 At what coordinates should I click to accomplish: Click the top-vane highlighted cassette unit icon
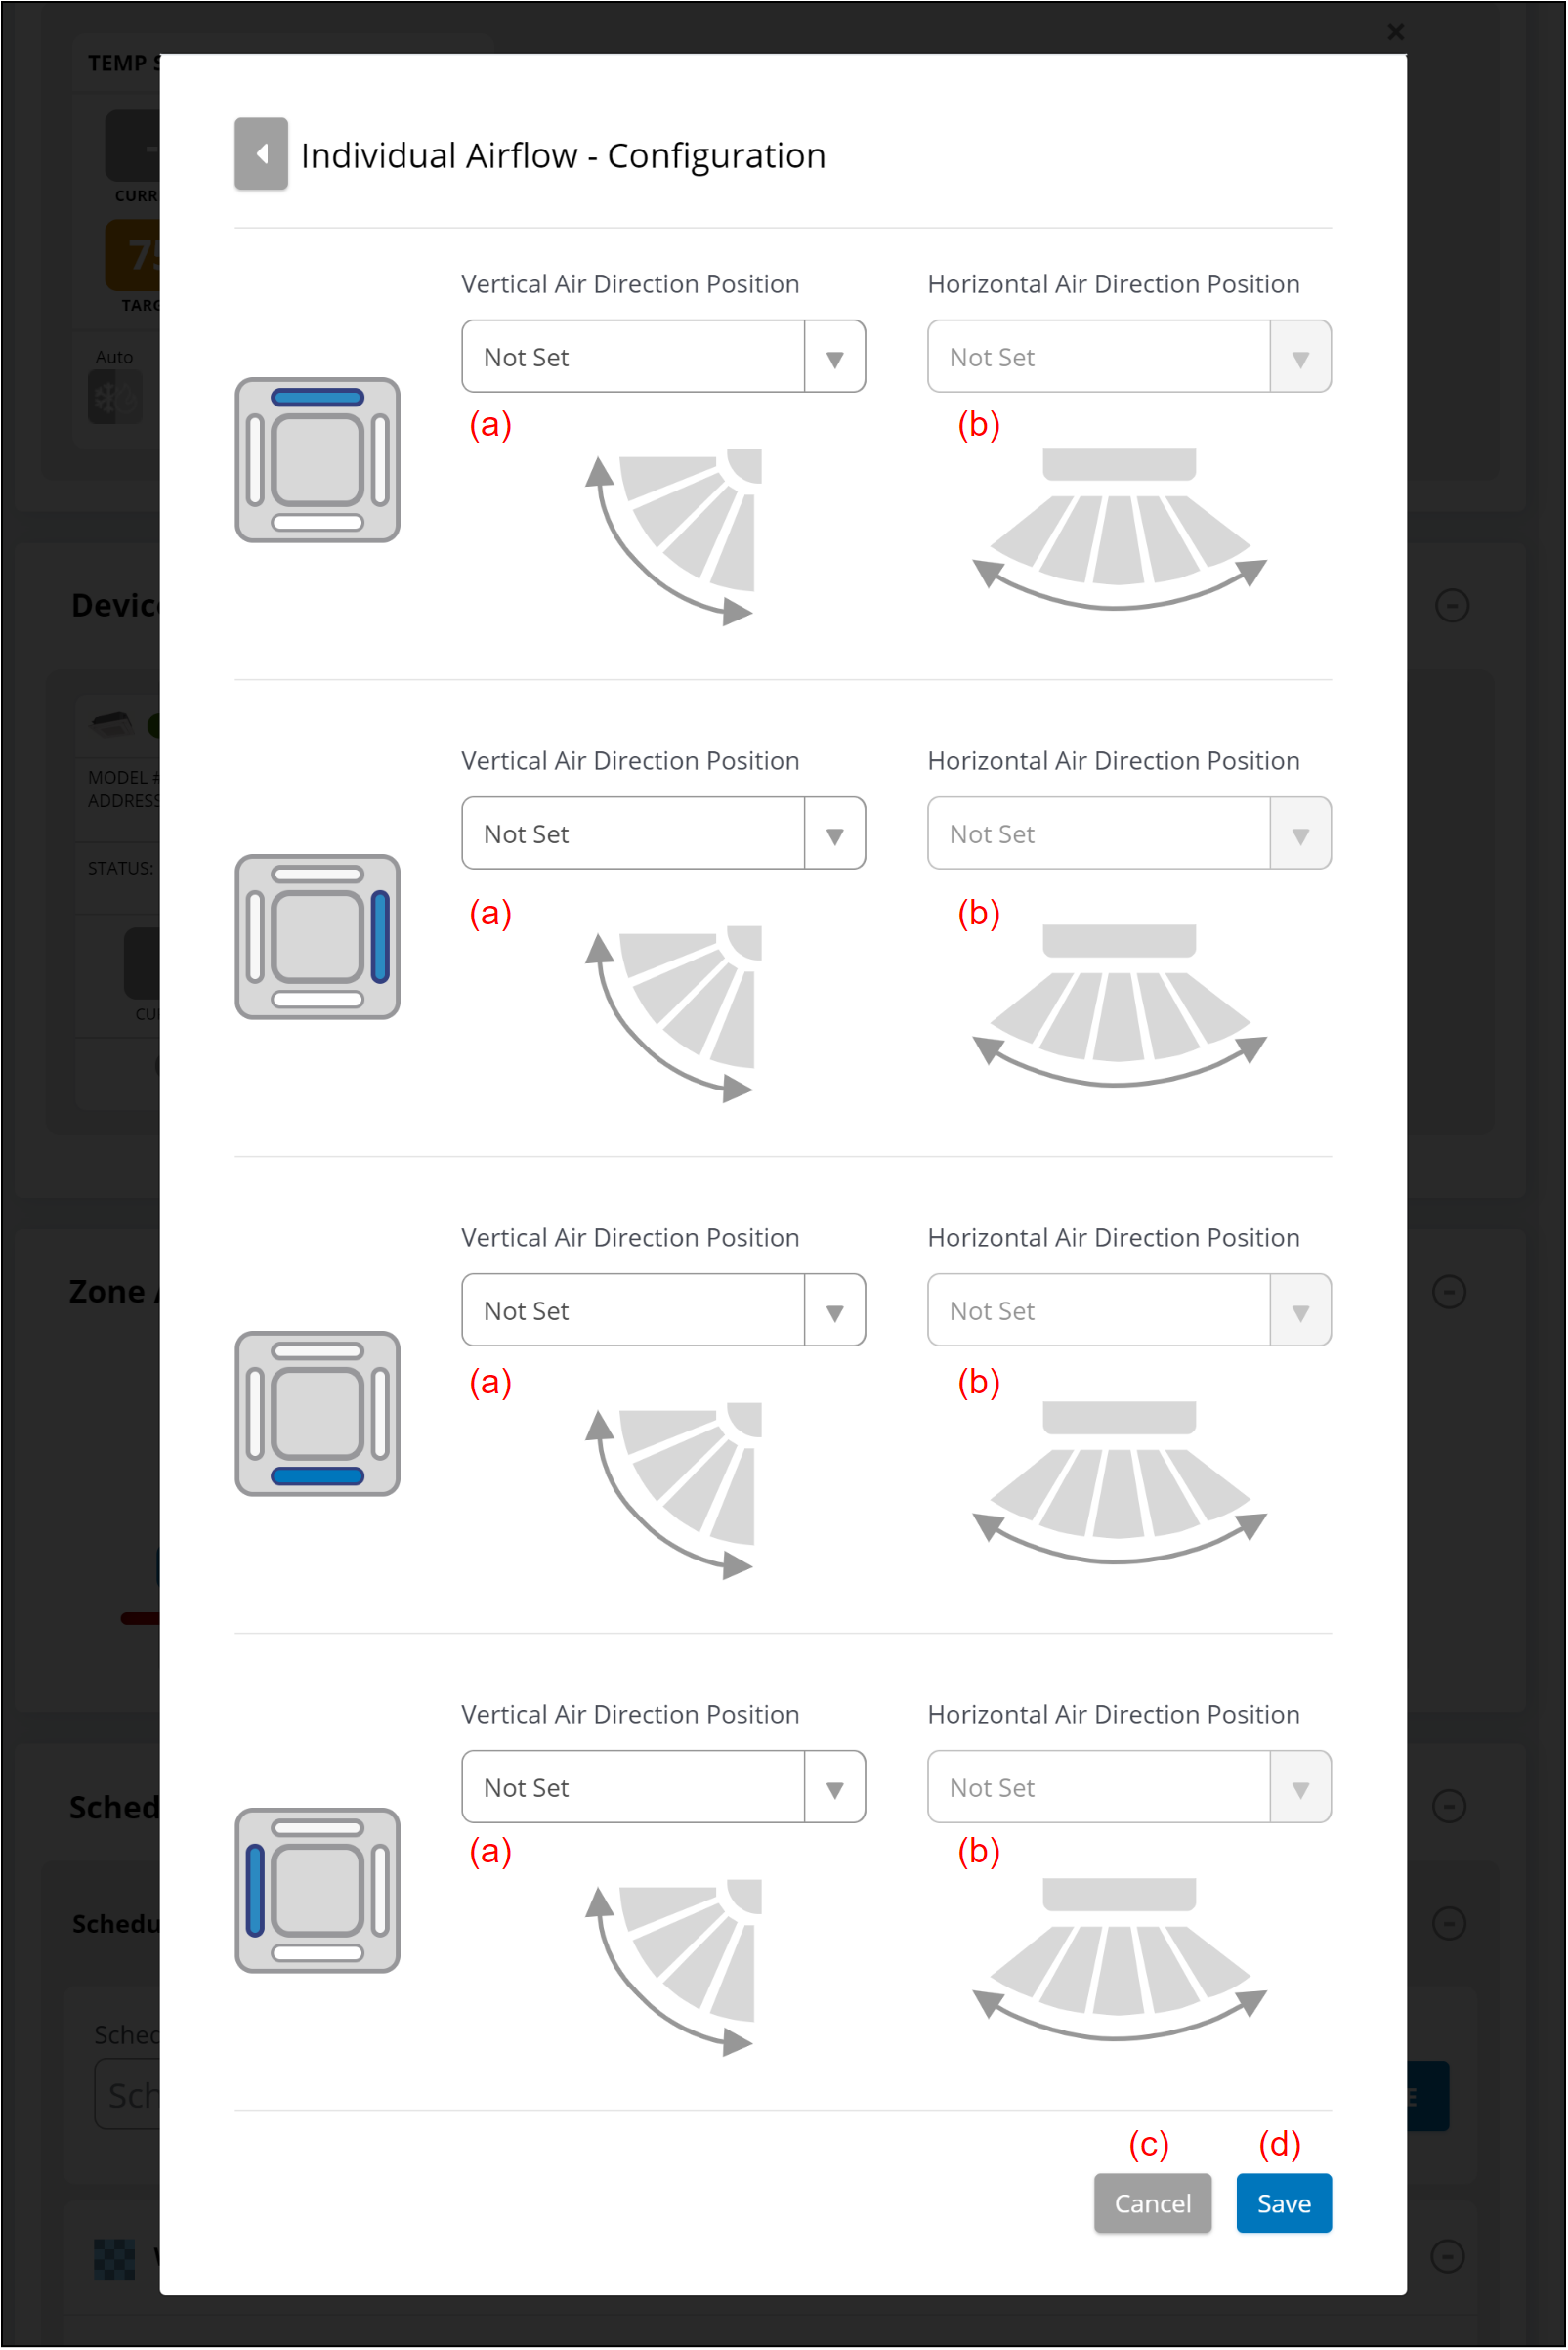tap(317, 460)
